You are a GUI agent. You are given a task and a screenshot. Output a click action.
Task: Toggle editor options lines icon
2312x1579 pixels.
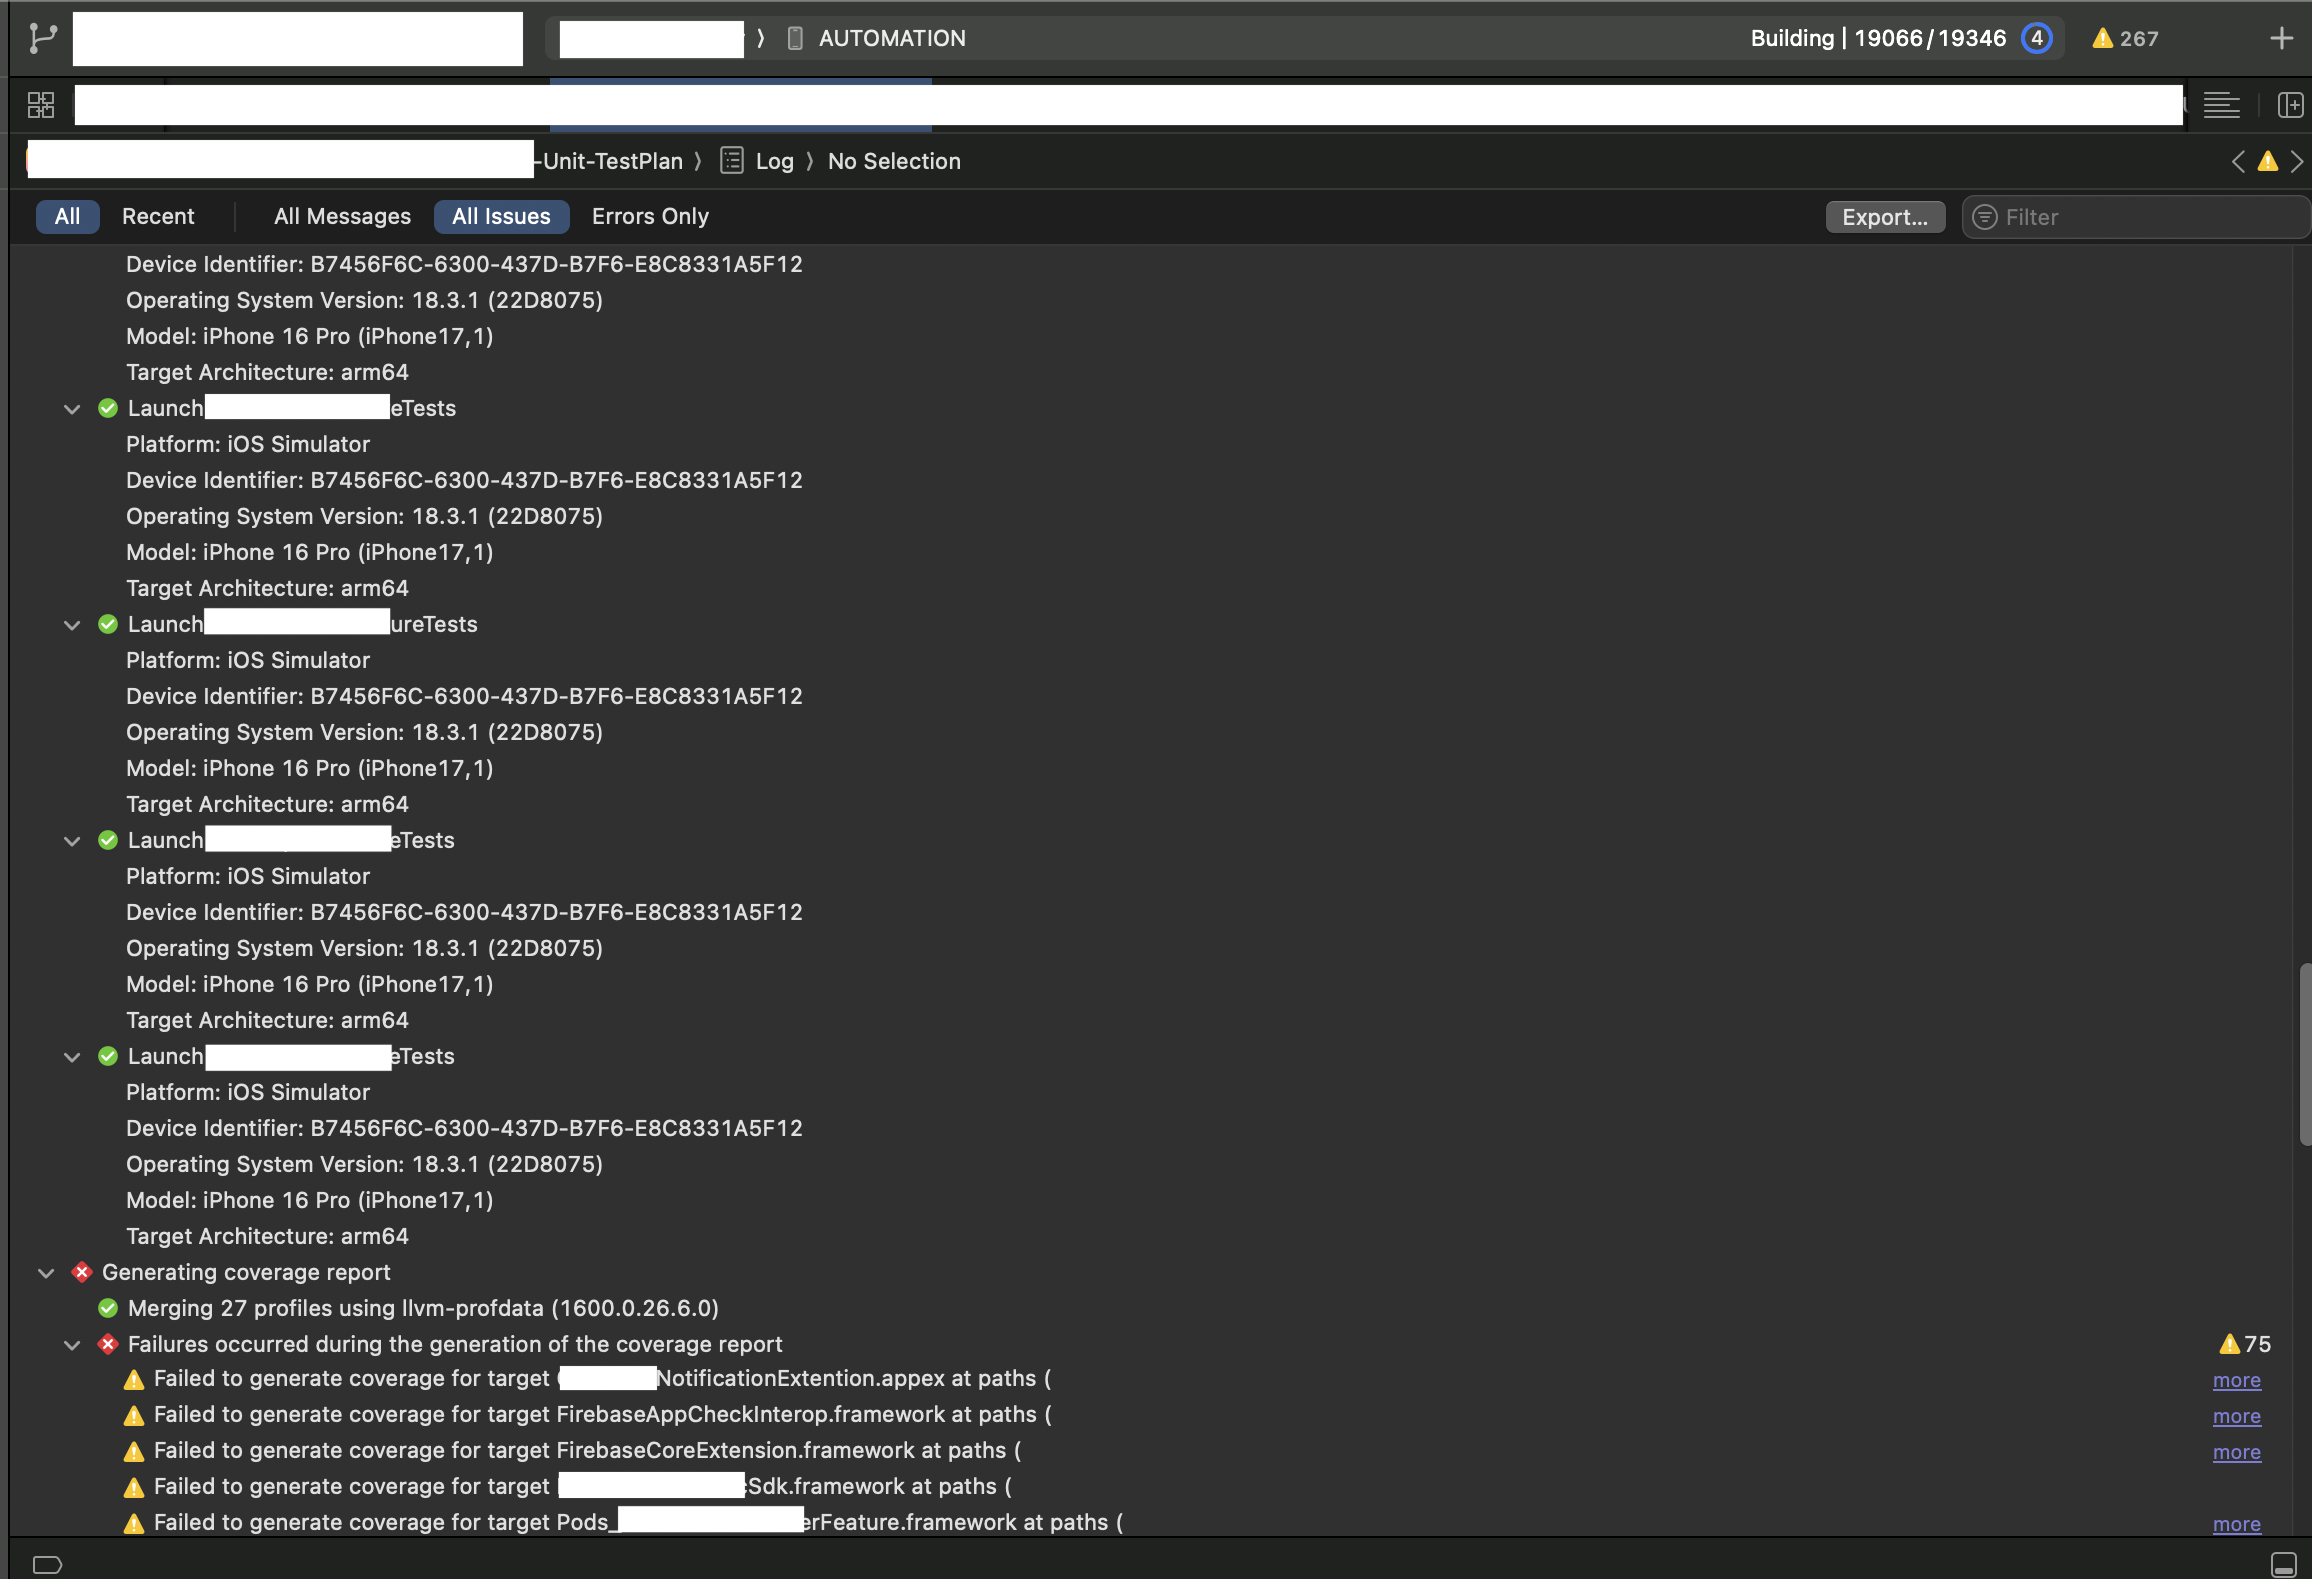pyautogui.click(x=2221, y=105)
